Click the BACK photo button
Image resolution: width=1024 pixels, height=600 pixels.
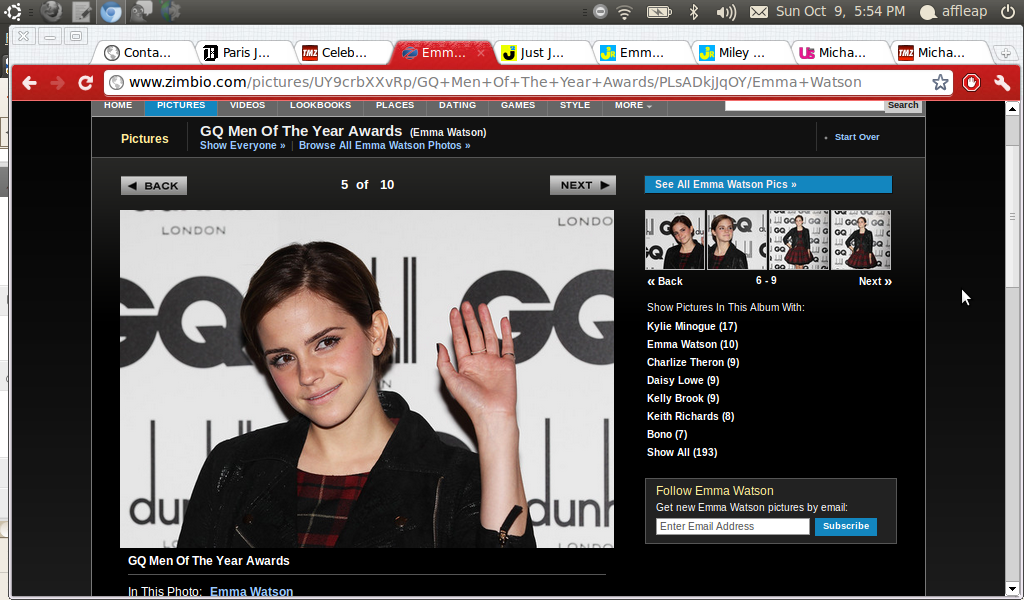pos(154,185)
